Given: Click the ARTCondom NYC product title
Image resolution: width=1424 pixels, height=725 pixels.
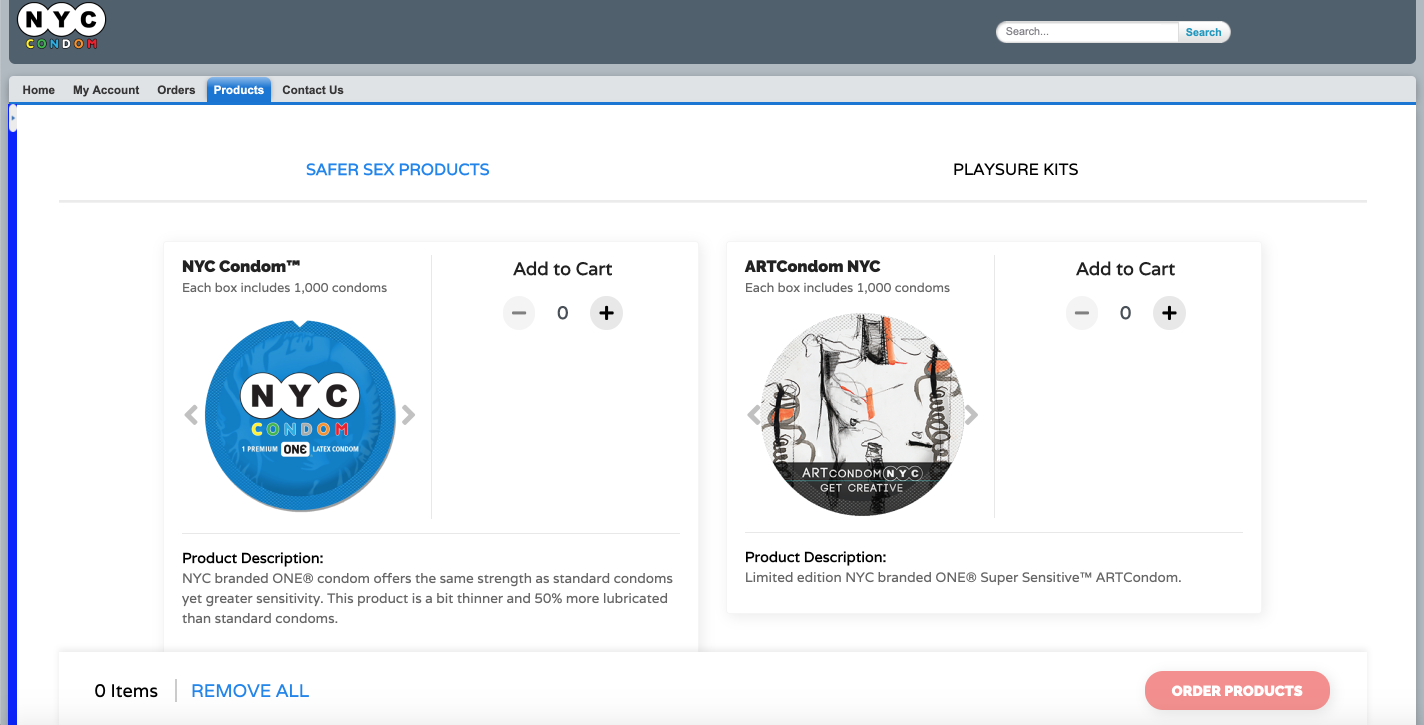Looking at the screenshot, I should click(813, 267).
